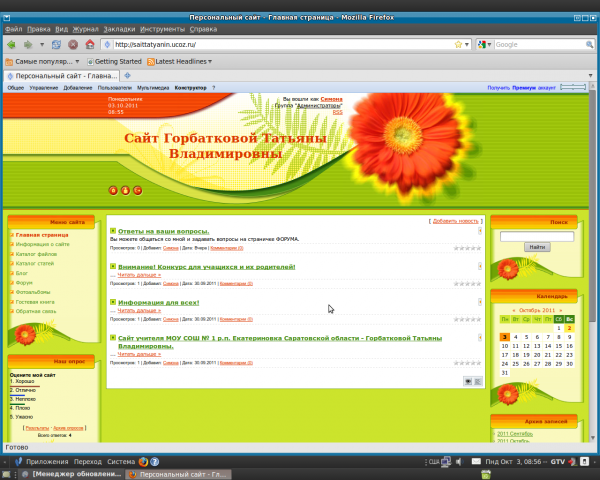Click the Добавить новость link
600x480 pixels.
(455, 221)
